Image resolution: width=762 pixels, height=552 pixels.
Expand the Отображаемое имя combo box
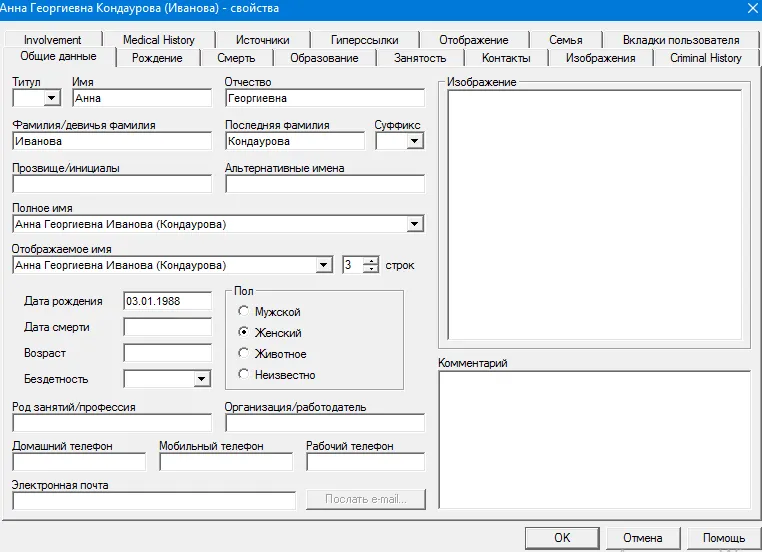pos(323,265)
